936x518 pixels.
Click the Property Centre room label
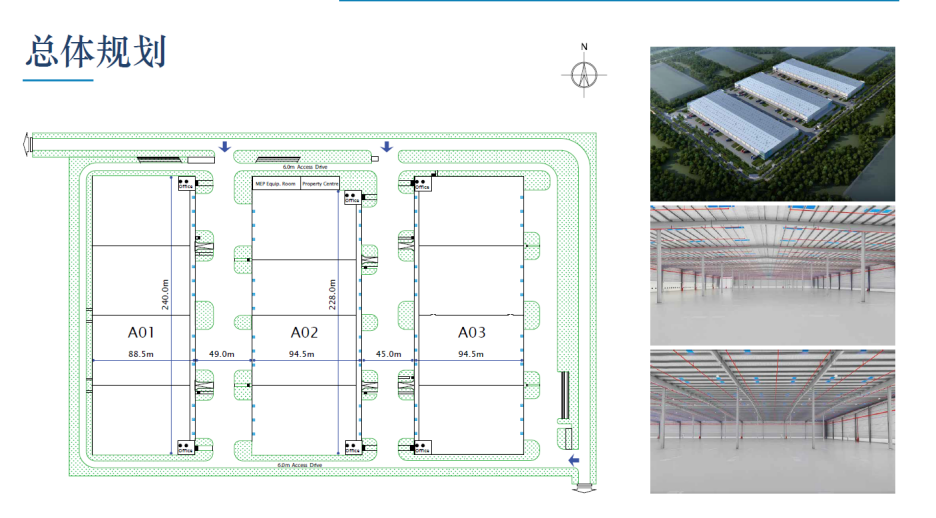320,184
